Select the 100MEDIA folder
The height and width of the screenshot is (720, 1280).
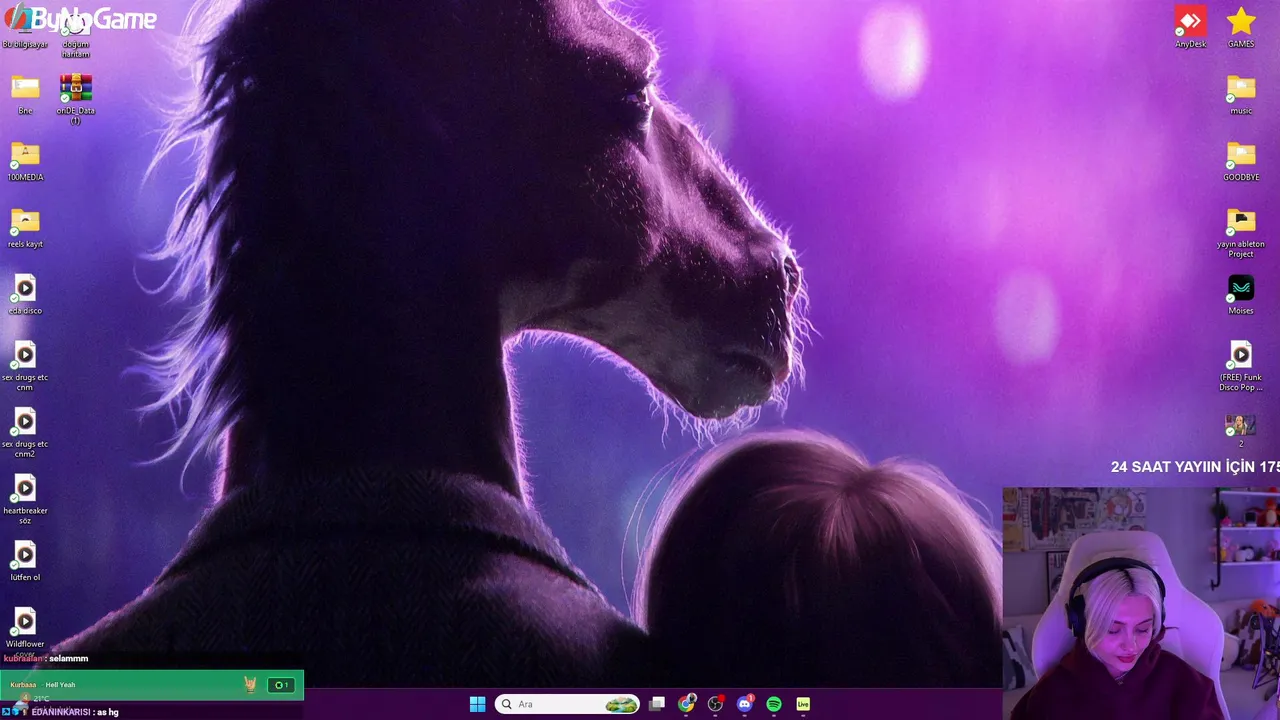pos(25,162)
